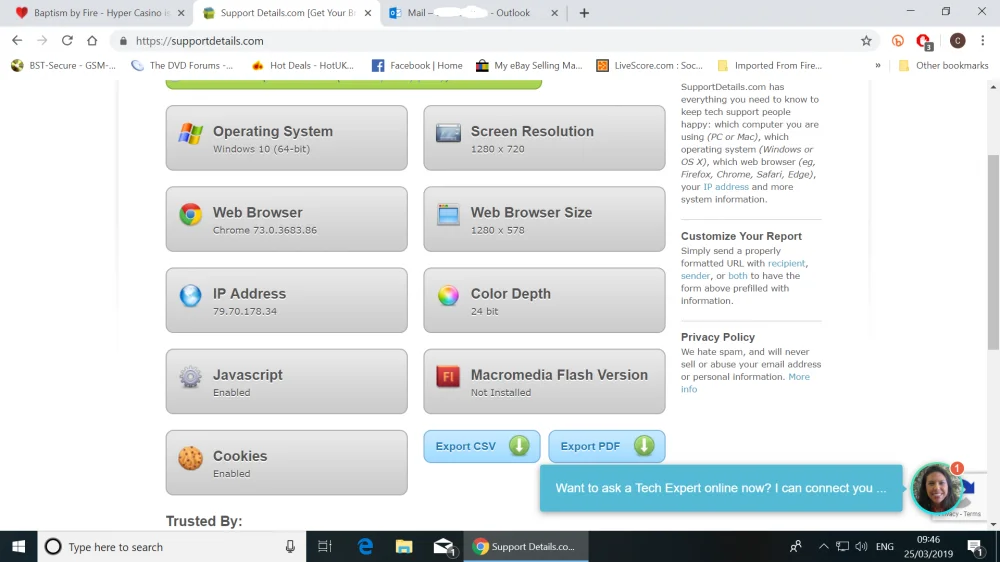Click the chat agent avatar photo
Screen dimensions: 1000x562
coord(936,488)
